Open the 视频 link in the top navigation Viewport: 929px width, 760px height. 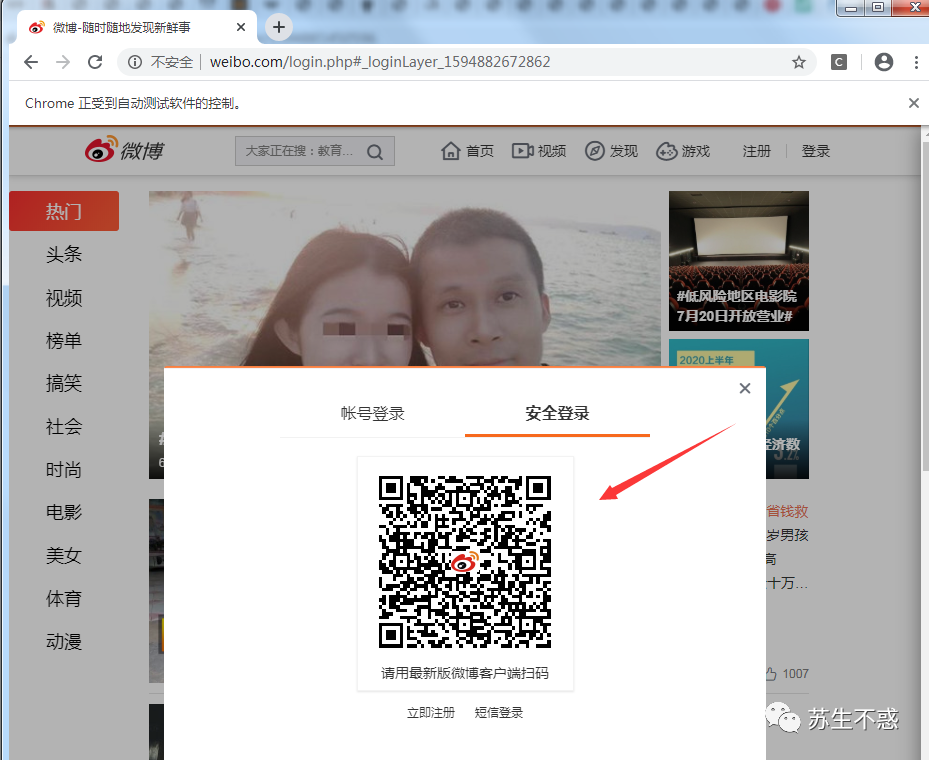[539, 151]
